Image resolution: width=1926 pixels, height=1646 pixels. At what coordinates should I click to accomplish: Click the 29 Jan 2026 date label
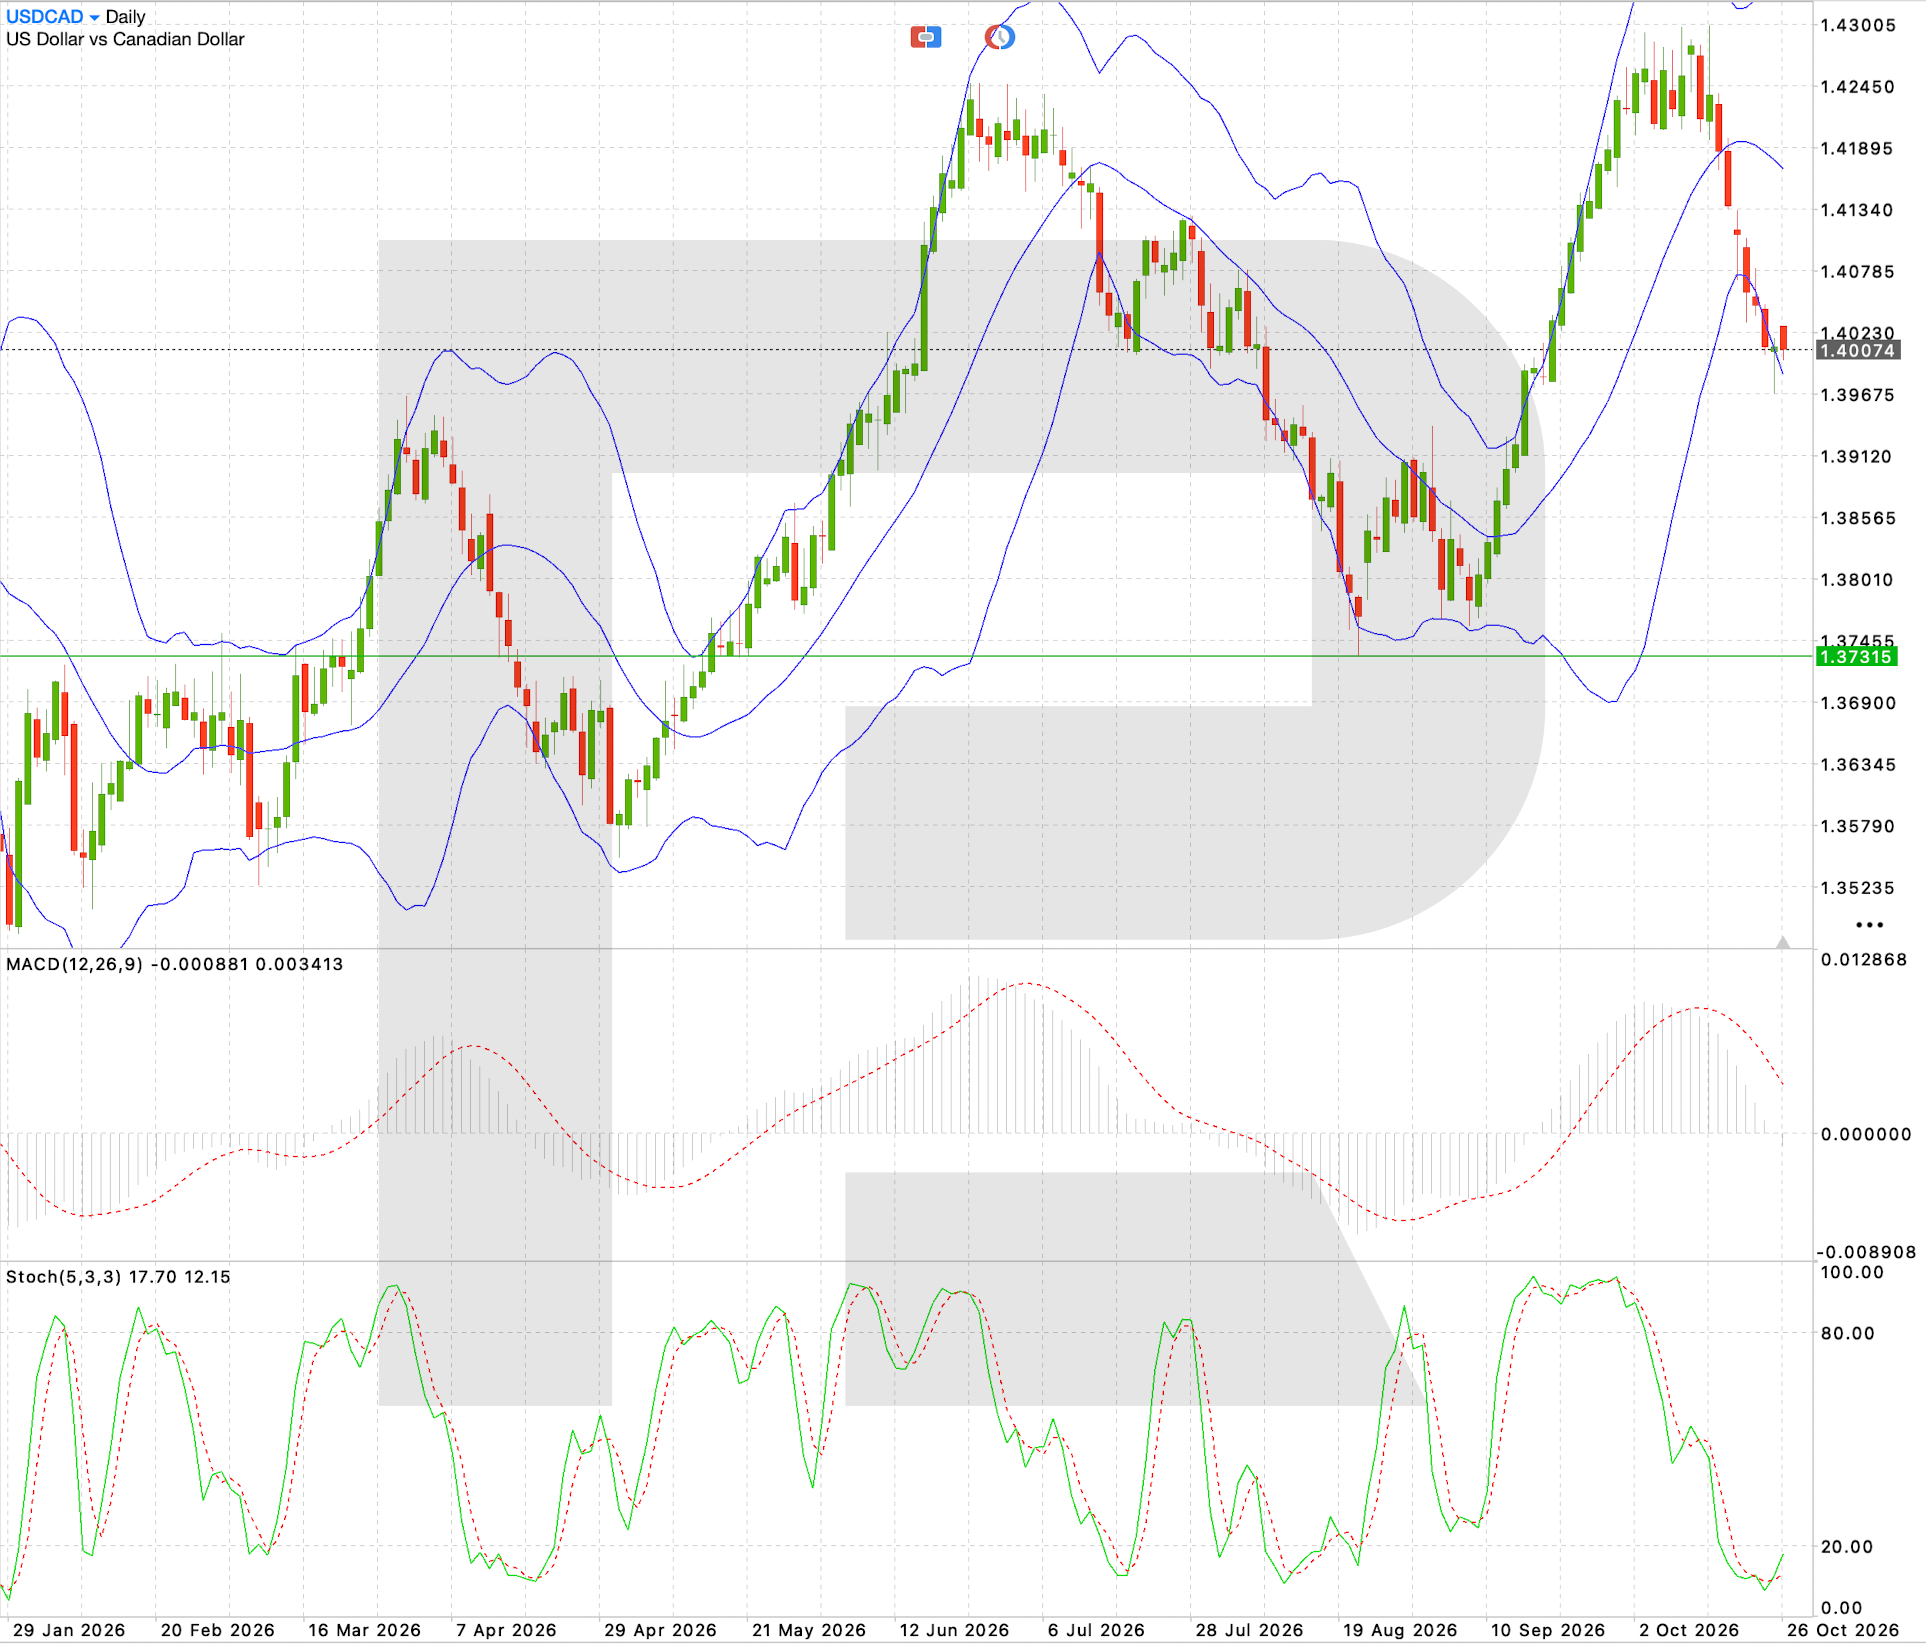click(69, 1630)
